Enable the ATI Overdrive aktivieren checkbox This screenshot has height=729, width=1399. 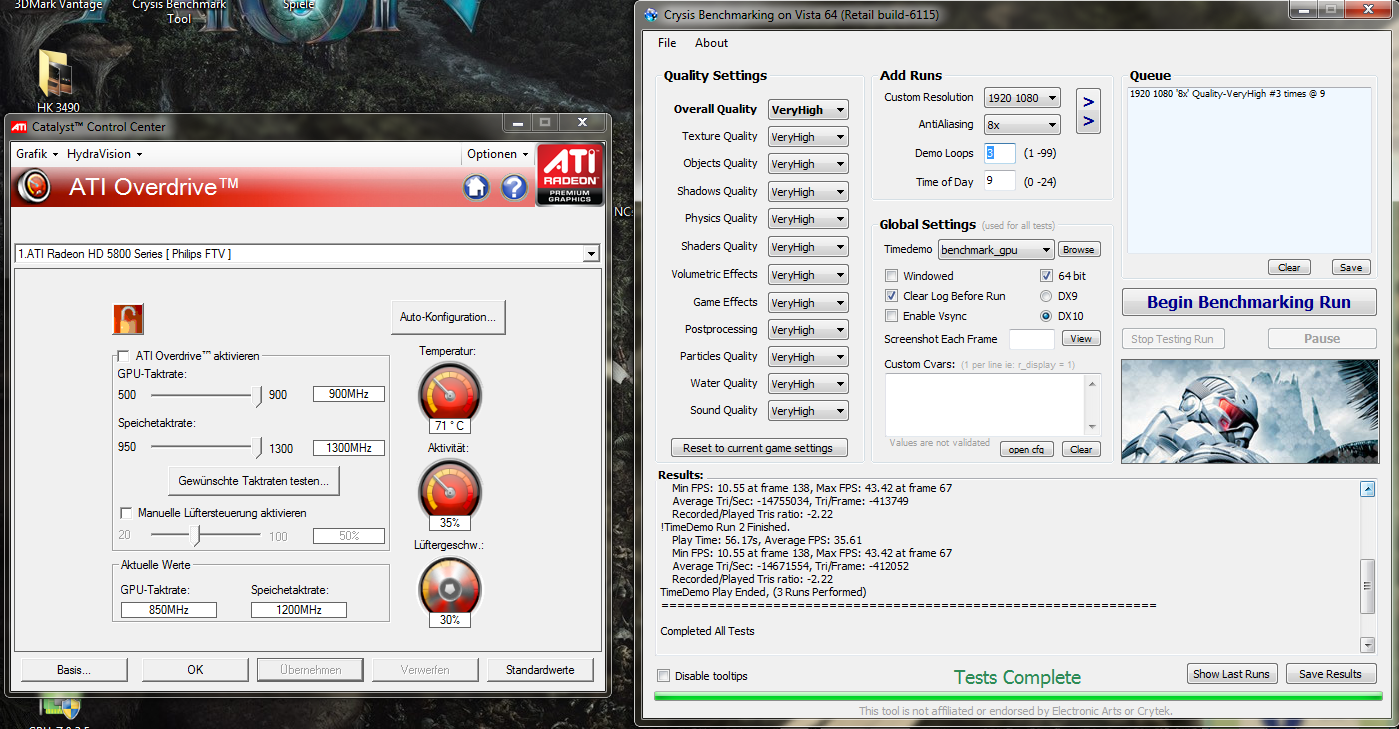123,355
